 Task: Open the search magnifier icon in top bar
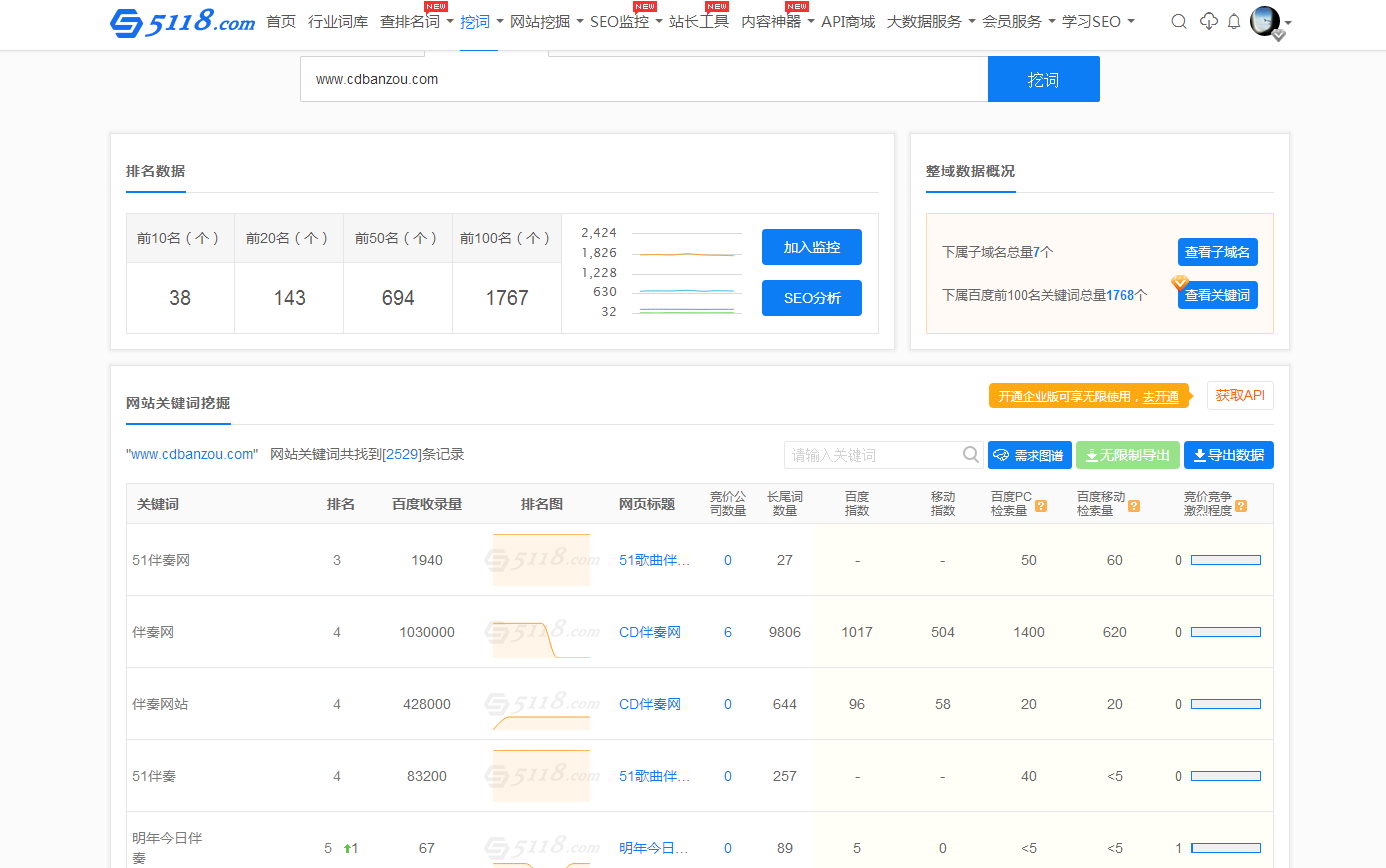coord(1179,21)
